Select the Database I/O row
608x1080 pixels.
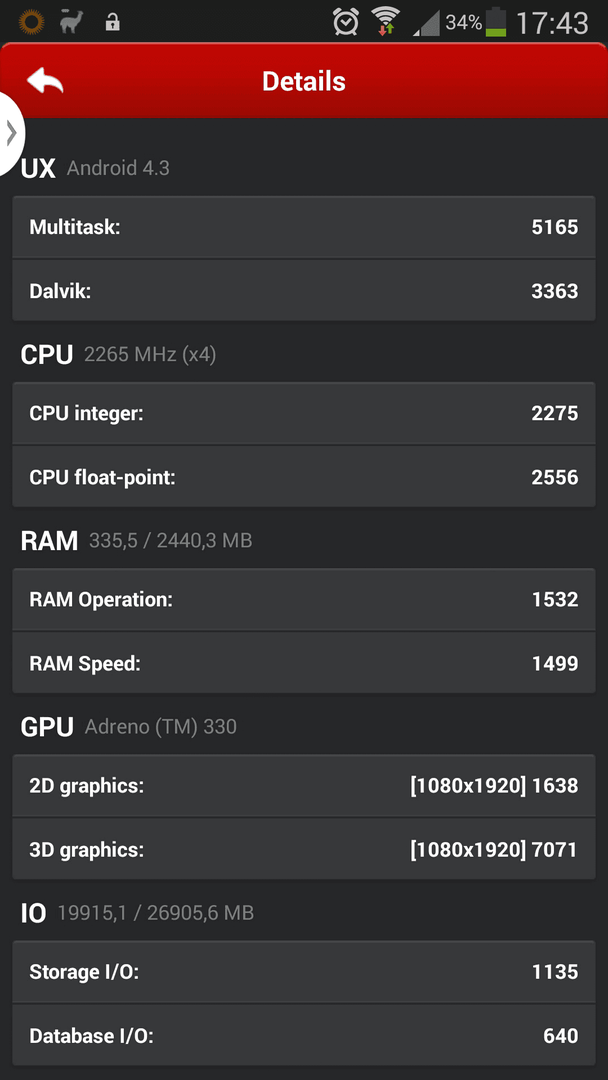(x=304, y=1035)
